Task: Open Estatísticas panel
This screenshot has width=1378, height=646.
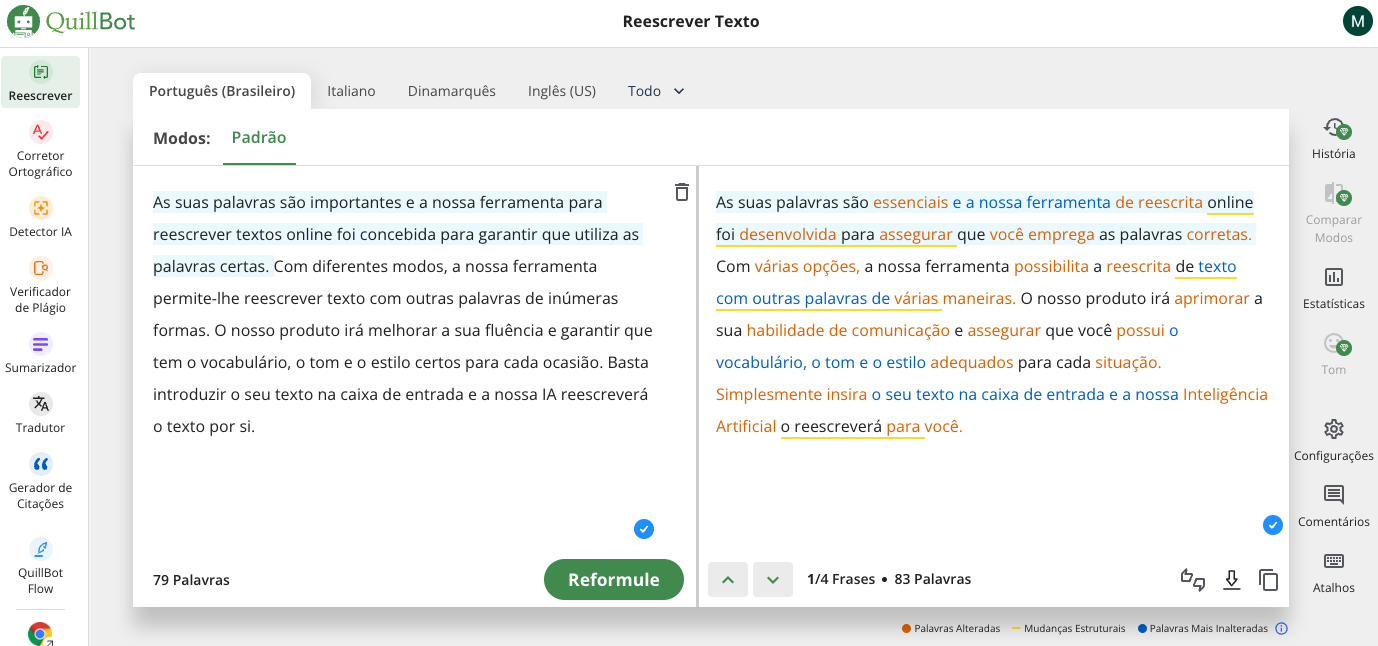Action: click(x=1333, y=288)
